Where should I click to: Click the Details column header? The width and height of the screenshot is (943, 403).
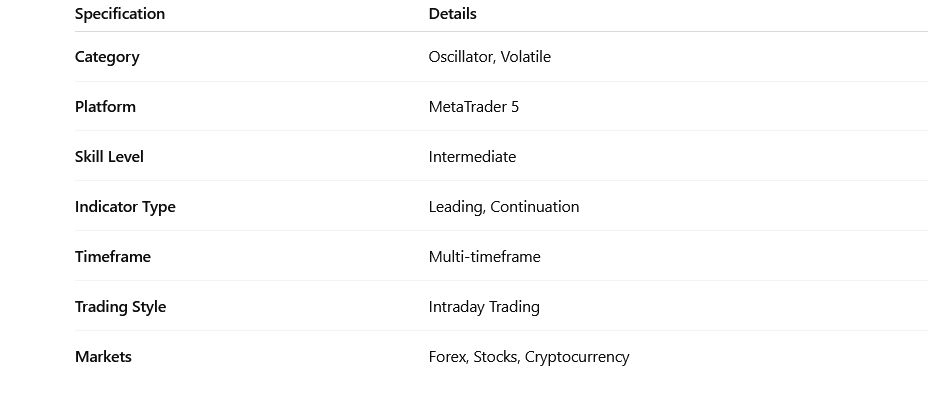pos(452,14)
